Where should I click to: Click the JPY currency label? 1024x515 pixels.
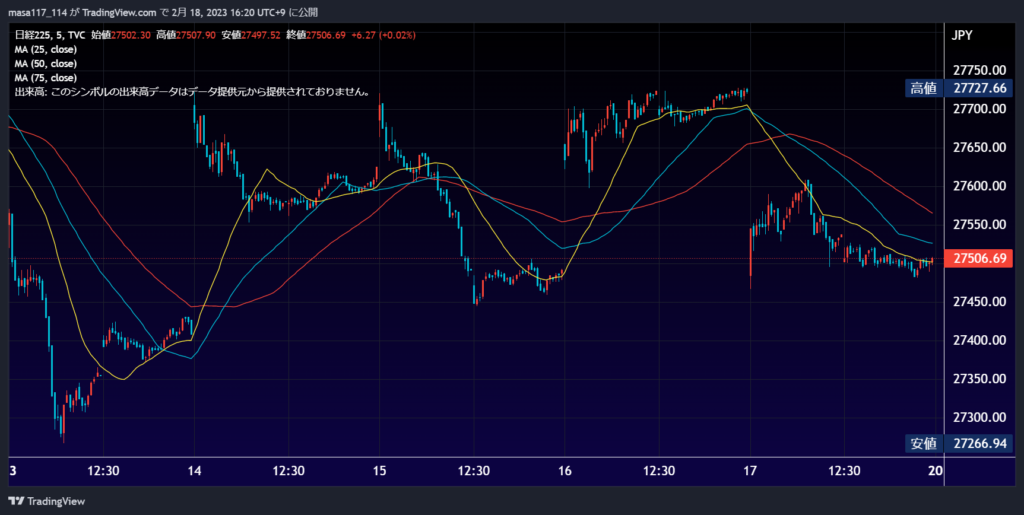click(x=963, y=35)
